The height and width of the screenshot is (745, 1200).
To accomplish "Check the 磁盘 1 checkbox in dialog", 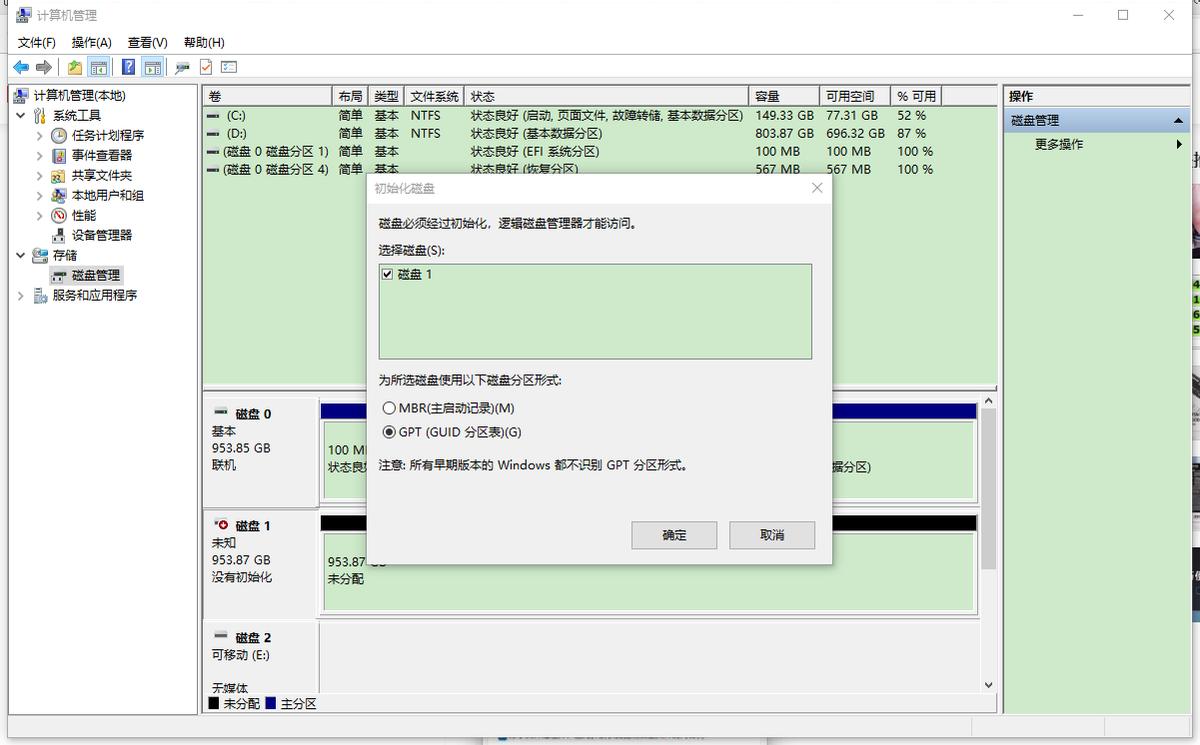I will (x=387, y=274).
